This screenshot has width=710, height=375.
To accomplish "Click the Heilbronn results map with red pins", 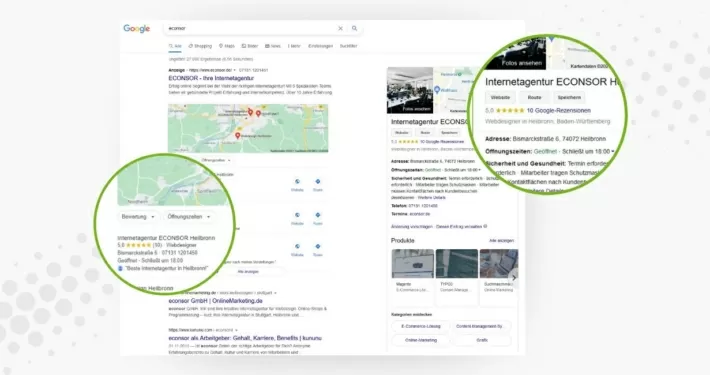I will click(248, 128).
